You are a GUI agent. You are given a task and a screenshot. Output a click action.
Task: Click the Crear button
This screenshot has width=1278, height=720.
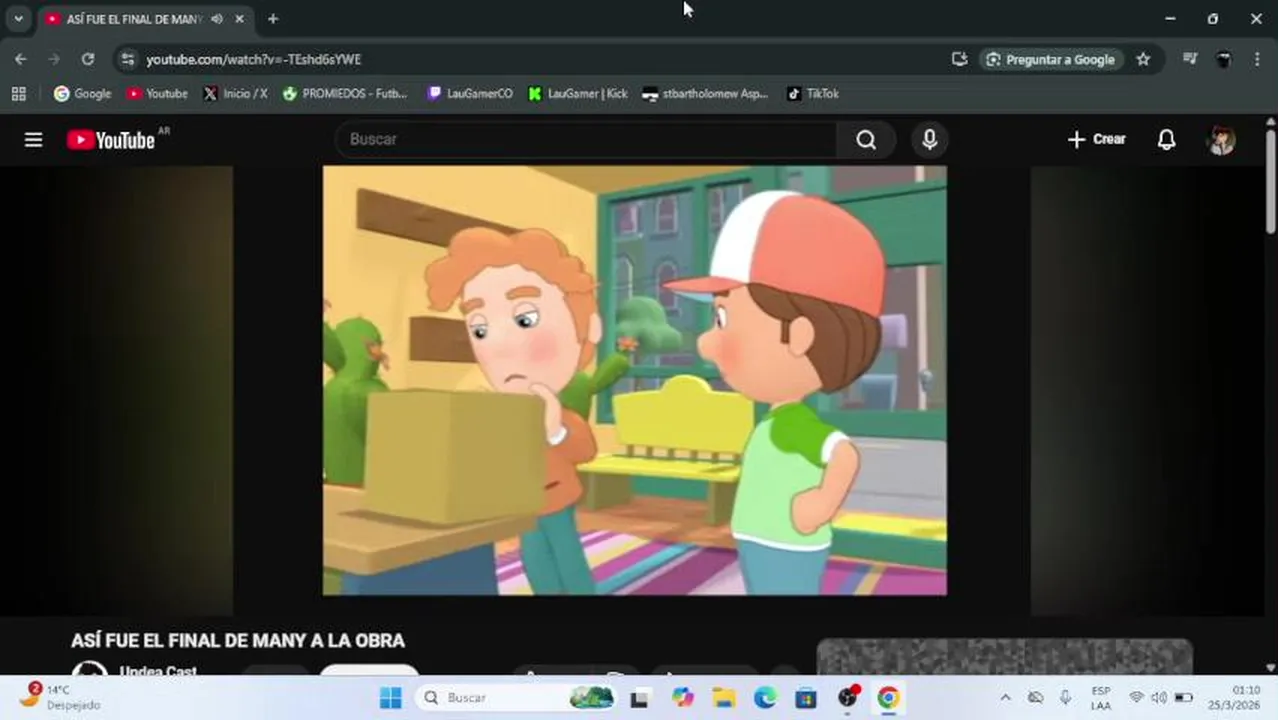click(x=1096, y=140)
